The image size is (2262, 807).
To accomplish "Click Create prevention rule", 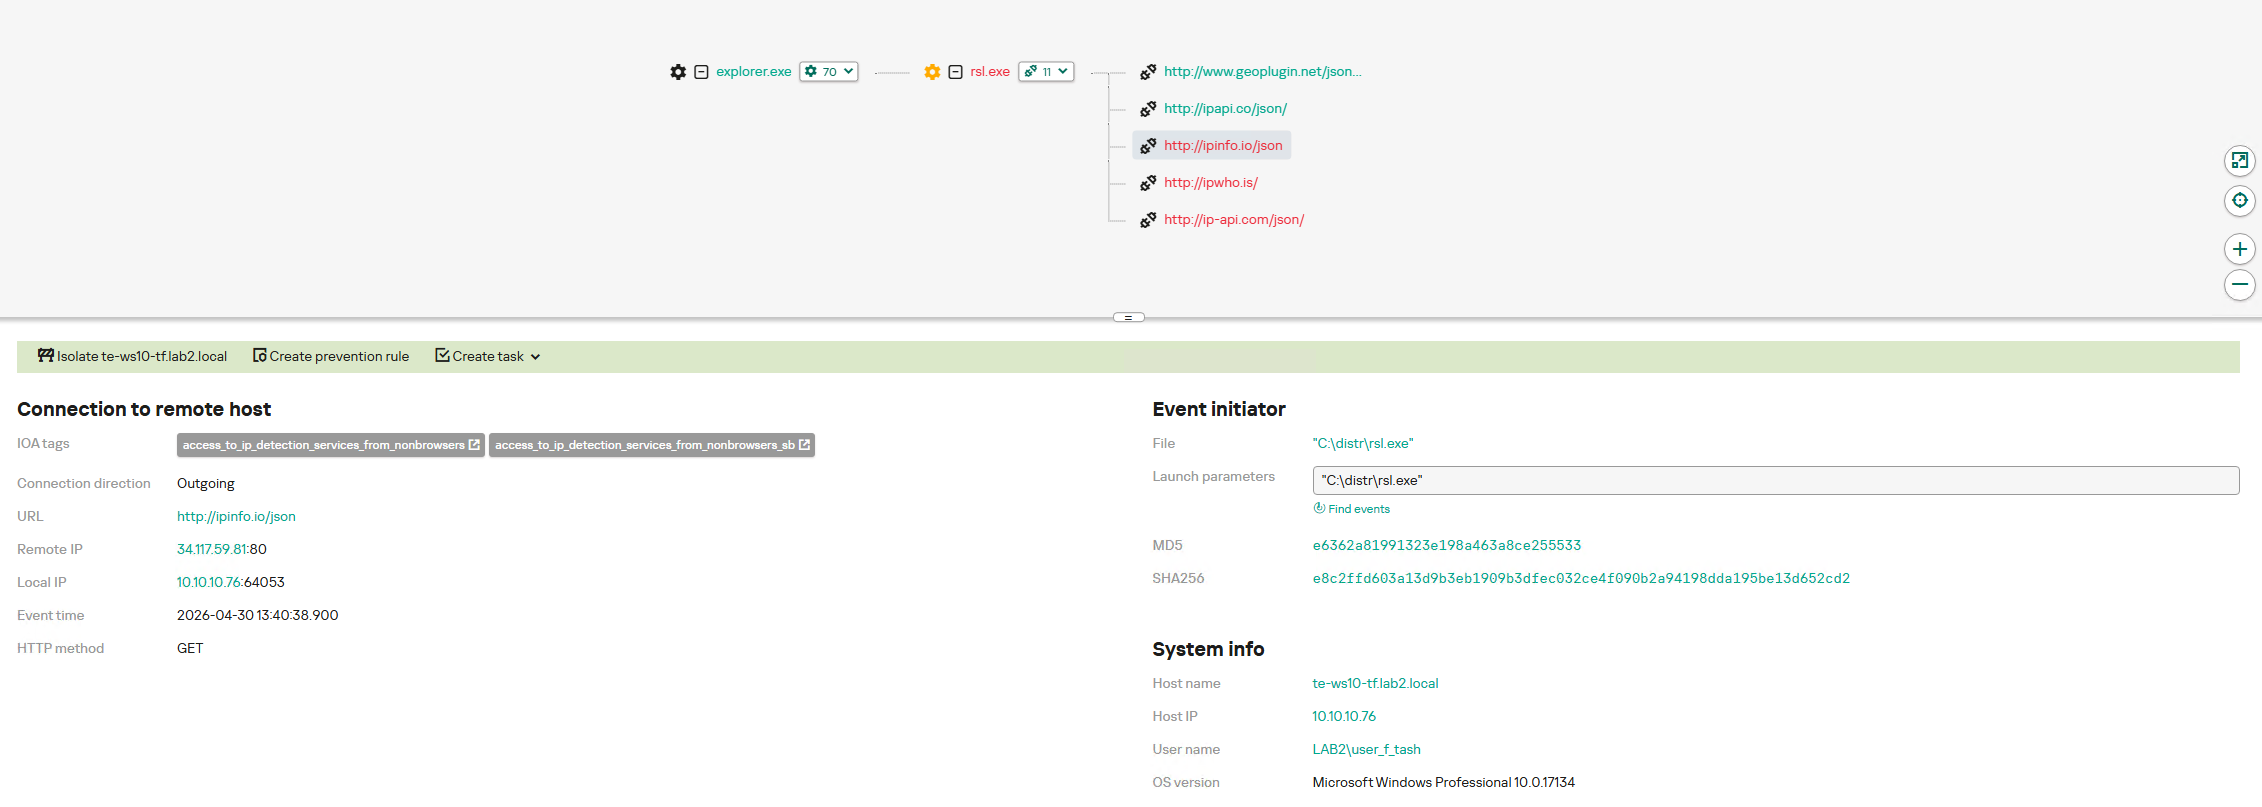I will [331, 356].
